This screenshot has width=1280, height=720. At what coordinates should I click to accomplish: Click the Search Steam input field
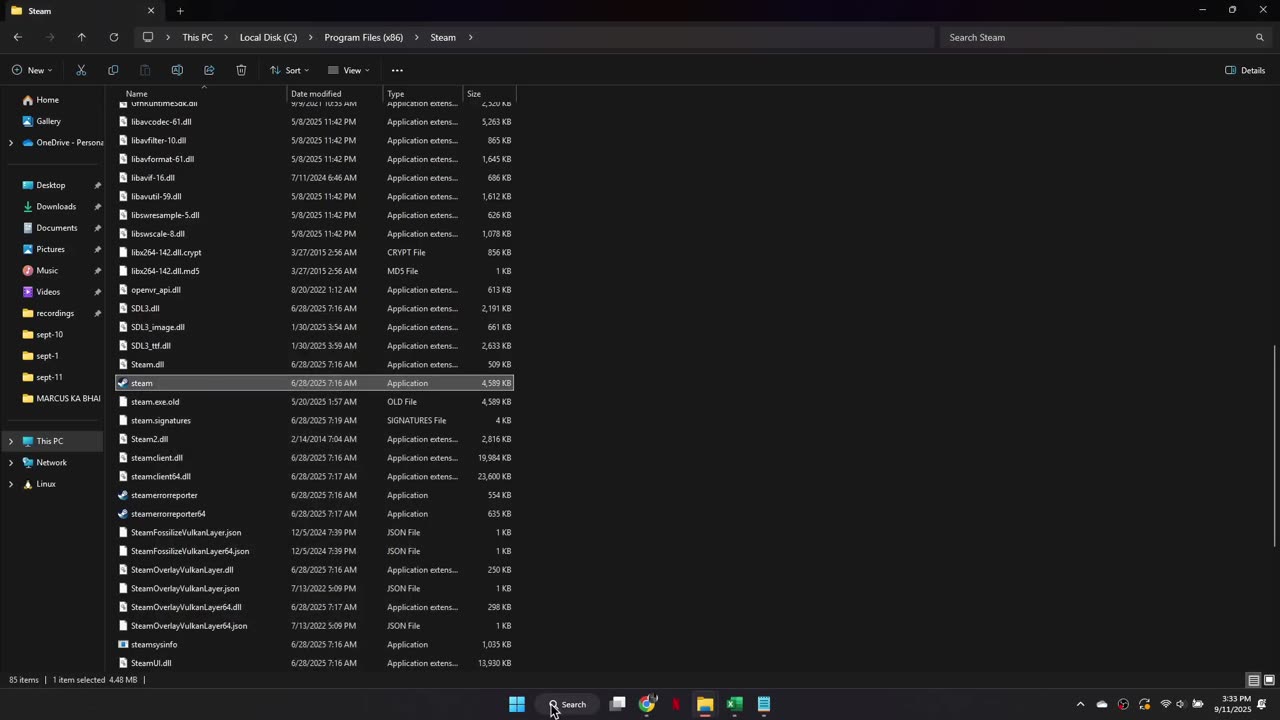[x=1095, y=37]
